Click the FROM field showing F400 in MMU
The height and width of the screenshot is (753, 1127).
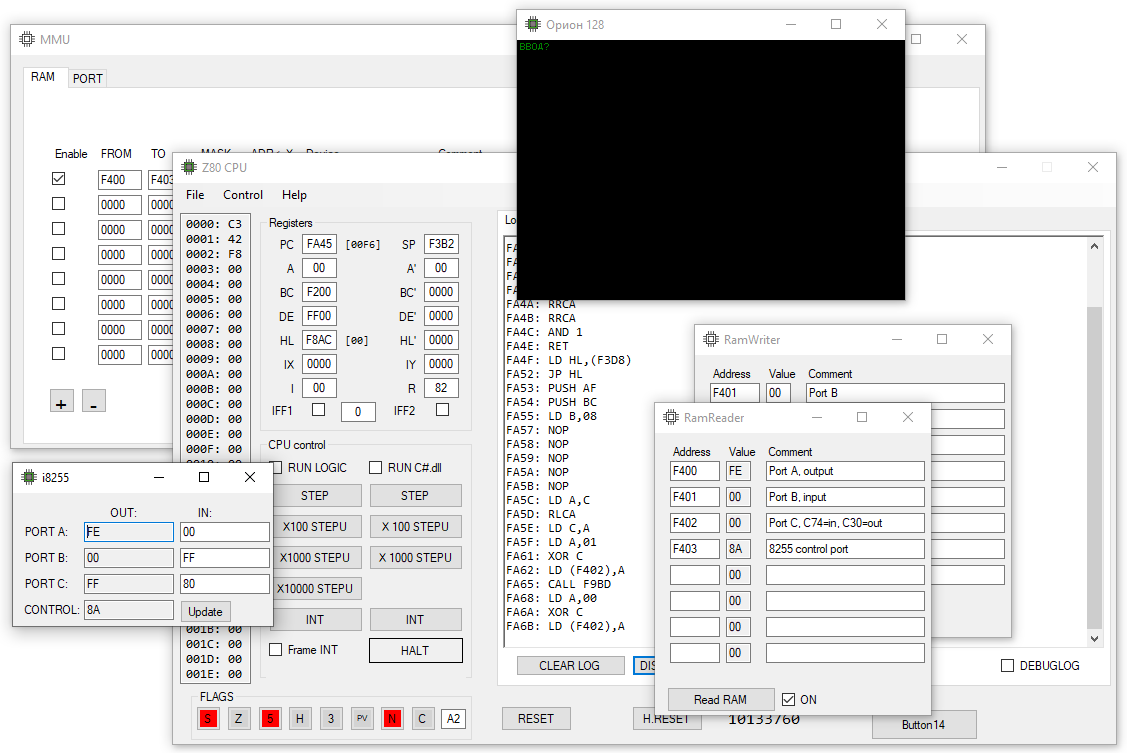coord(120,180)
